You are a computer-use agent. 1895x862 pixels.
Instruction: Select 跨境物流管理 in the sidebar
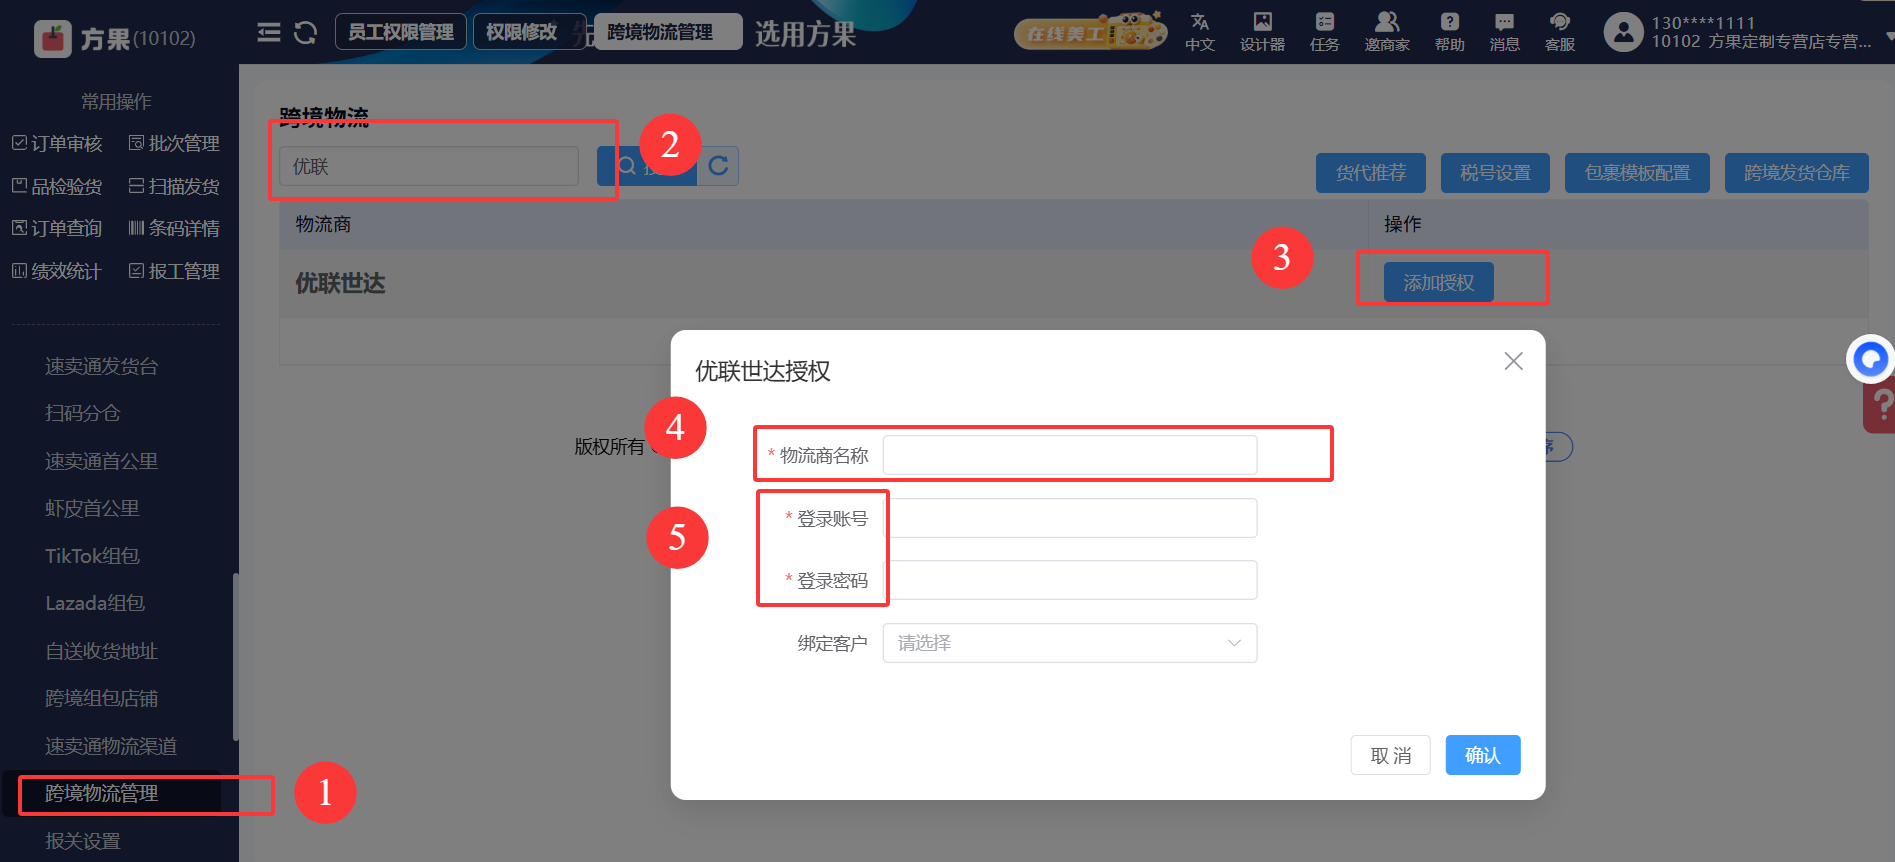(102, 794)
